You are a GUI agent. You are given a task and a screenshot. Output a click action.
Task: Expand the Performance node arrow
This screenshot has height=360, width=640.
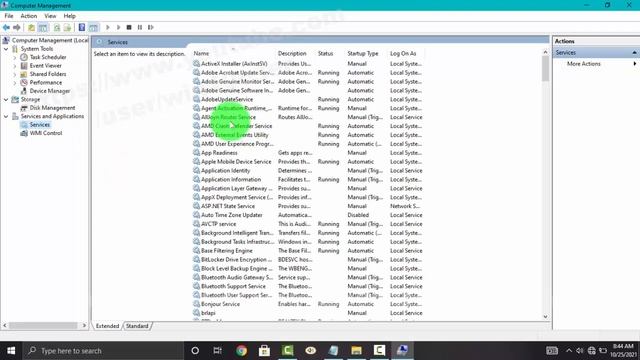[x=15, y=82]
